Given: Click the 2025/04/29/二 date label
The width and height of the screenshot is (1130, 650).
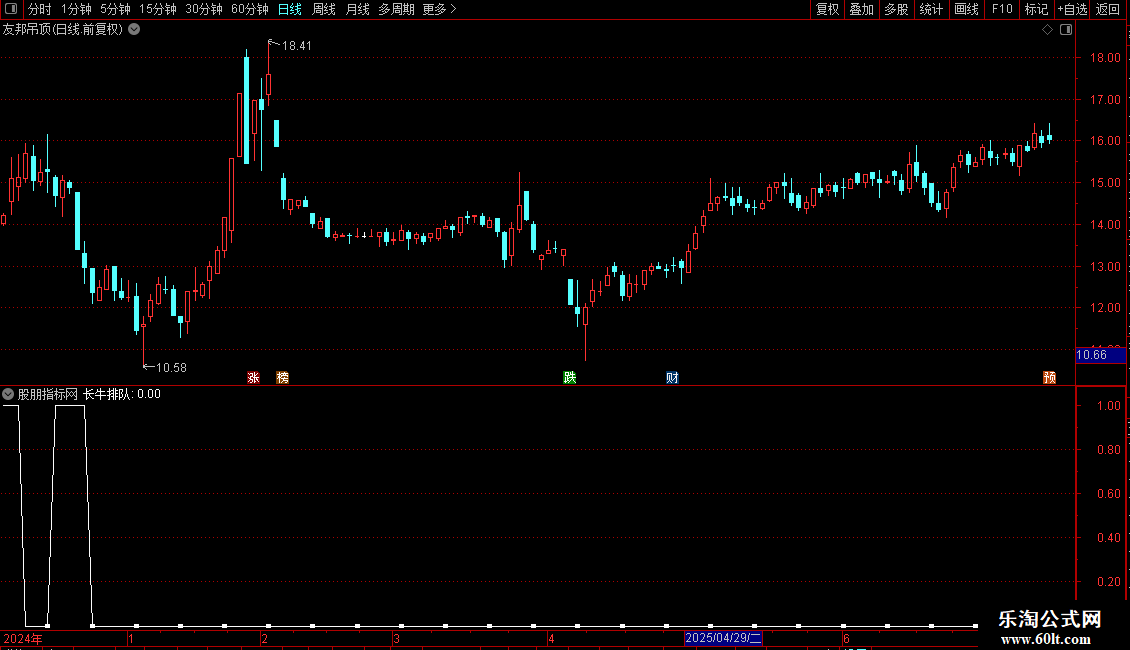Looking at the screenshot, I should pos(723,638).
